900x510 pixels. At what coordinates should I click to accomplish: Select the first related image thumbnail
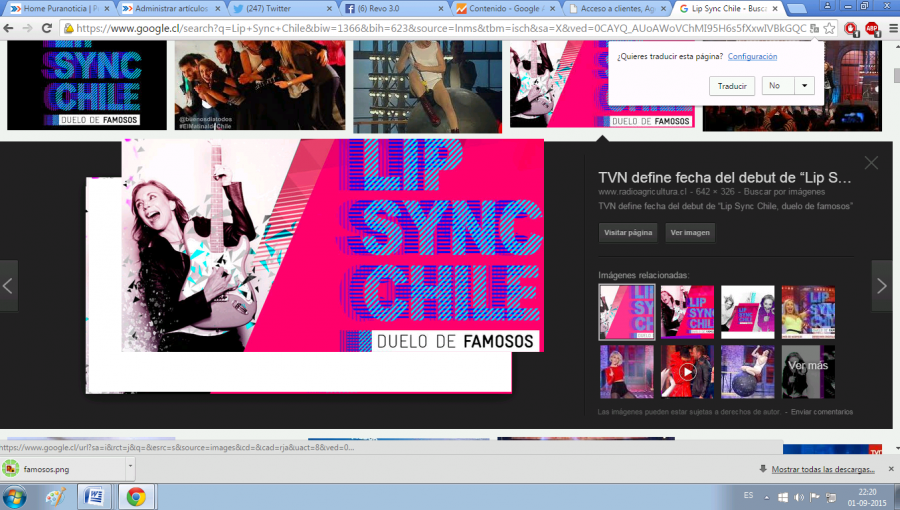[x=627, y=312]
